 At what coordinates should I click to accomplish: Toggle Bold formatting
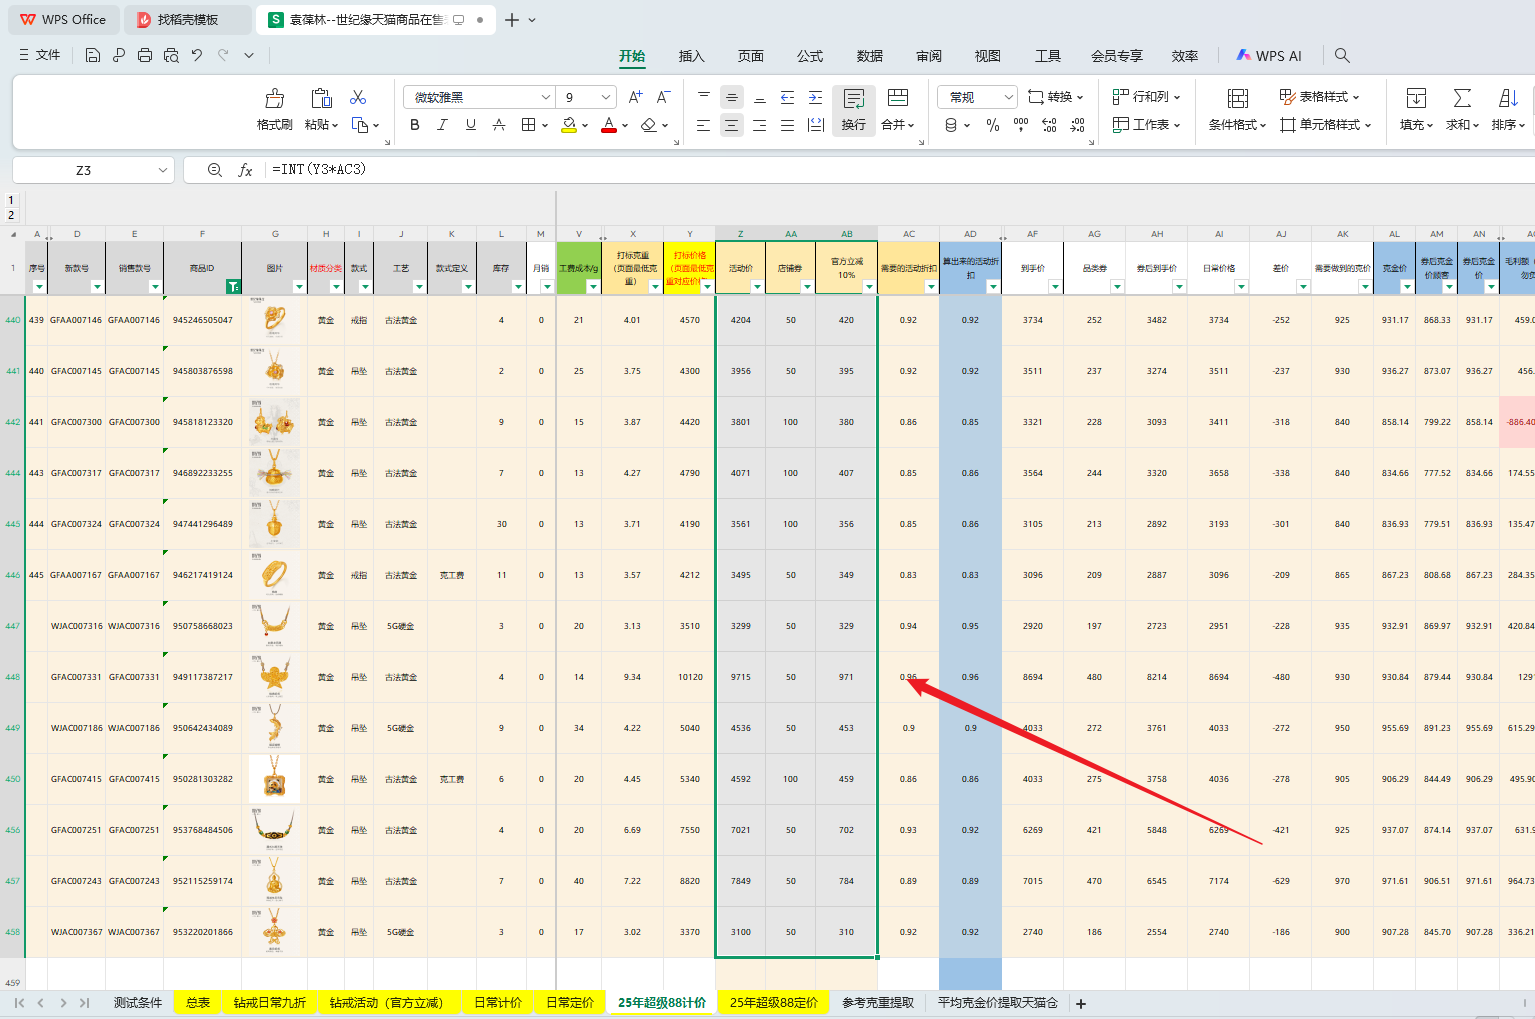tap(415, 125)
